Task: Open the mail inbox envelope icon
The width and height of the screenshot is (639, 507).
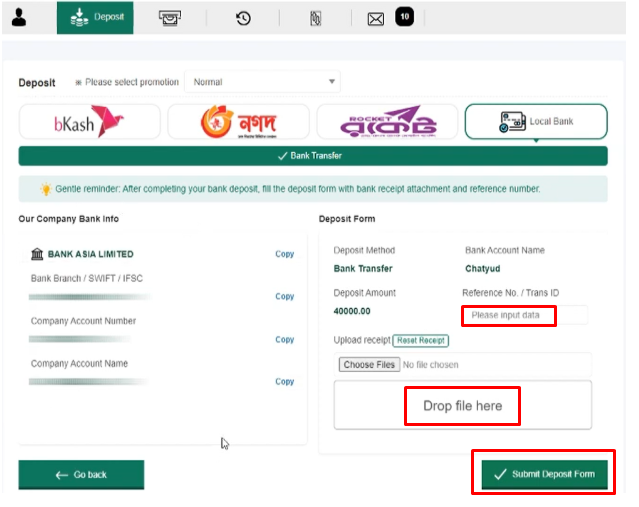Action: (375, 19)
